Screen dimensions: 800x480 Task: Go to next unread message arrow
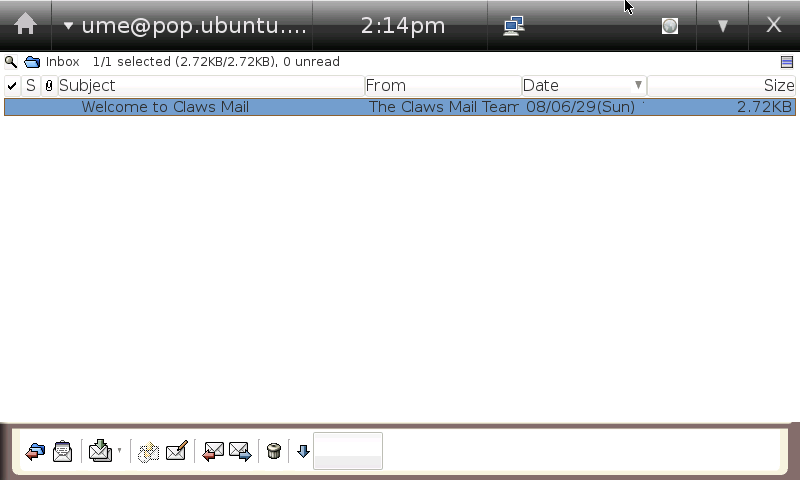coord(303,451)
